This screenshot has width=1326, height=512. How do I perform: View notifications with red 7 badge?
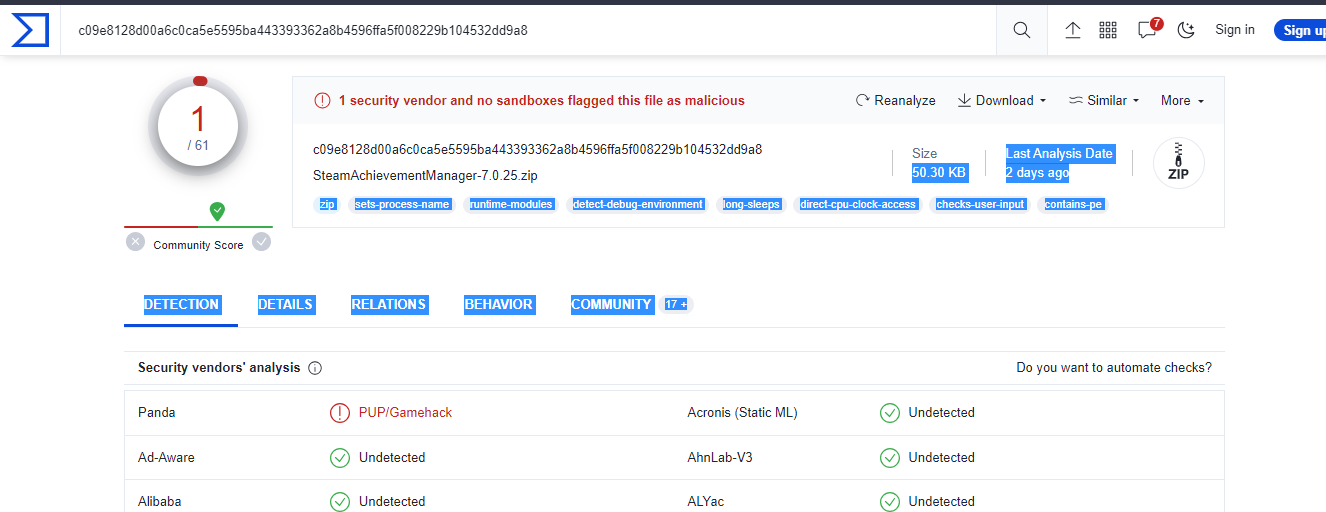click(1149, 28)
